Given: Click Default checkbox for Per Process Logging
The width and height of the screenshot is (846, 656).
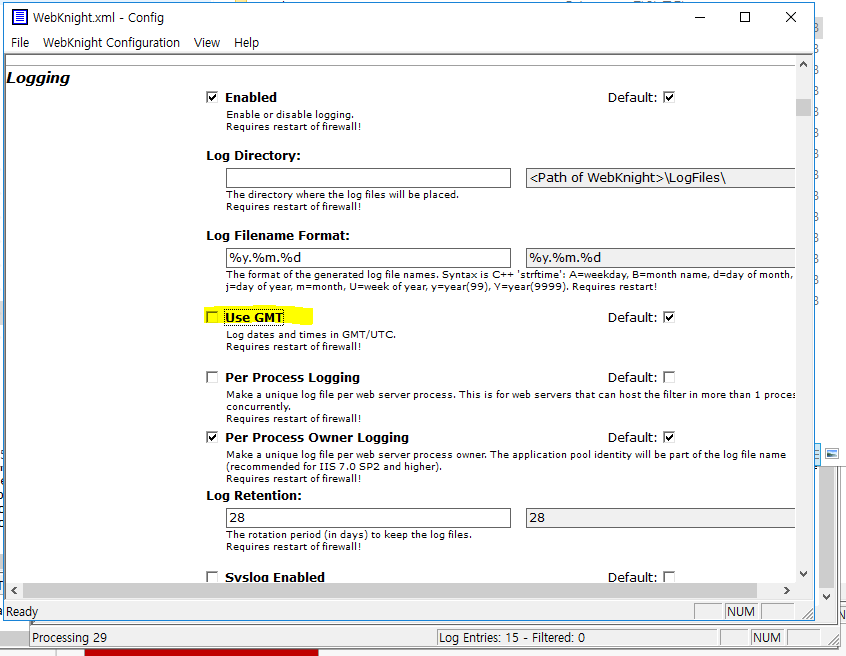Looking at the screenshot, I should pos(669,377).
